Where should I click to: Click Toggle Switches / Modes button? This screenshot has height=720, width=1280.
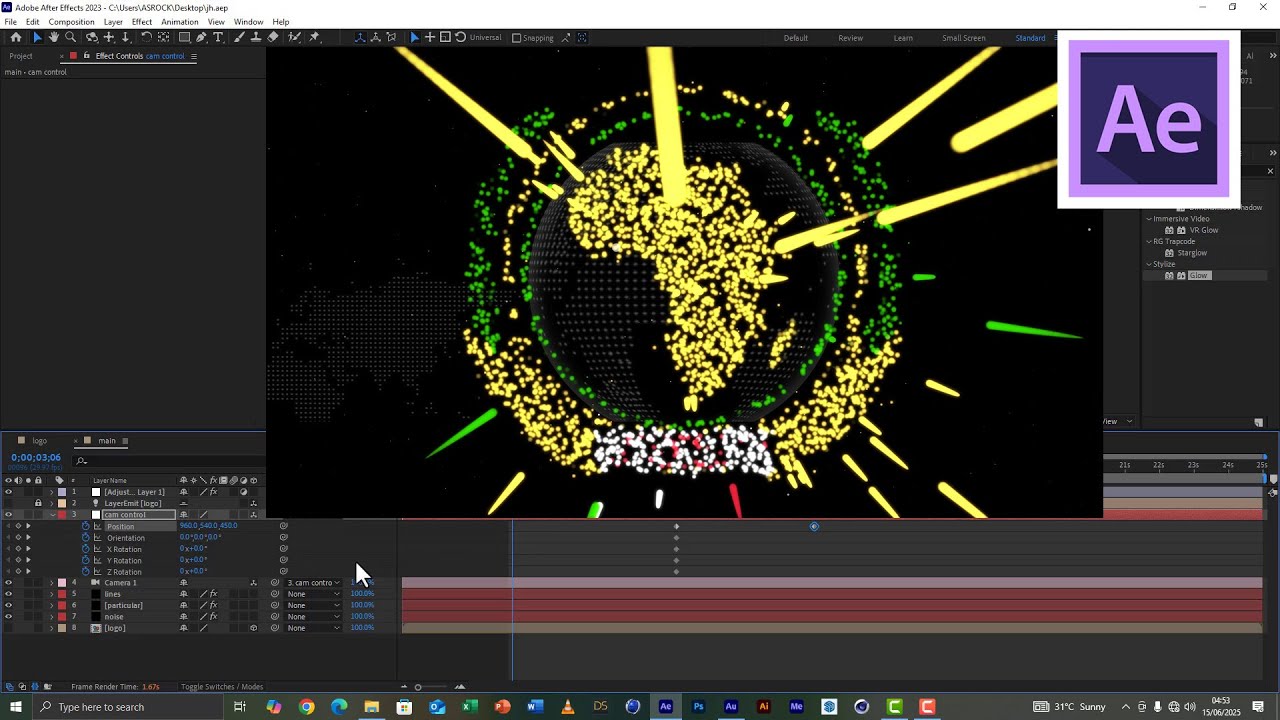(x=222, y=687)
